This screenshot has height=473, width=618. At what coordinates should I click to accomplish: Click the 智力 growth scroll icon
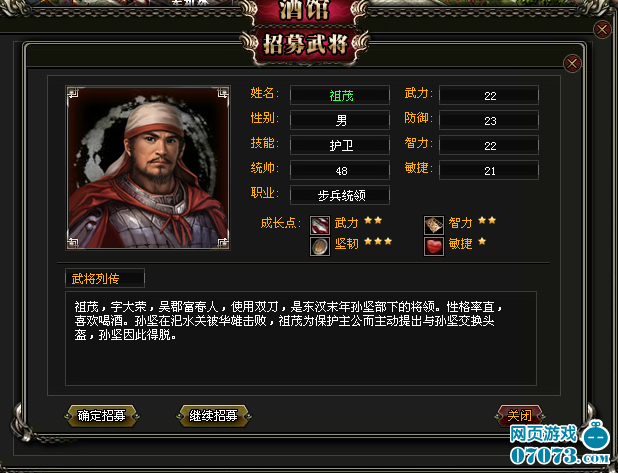coord(434,225)
